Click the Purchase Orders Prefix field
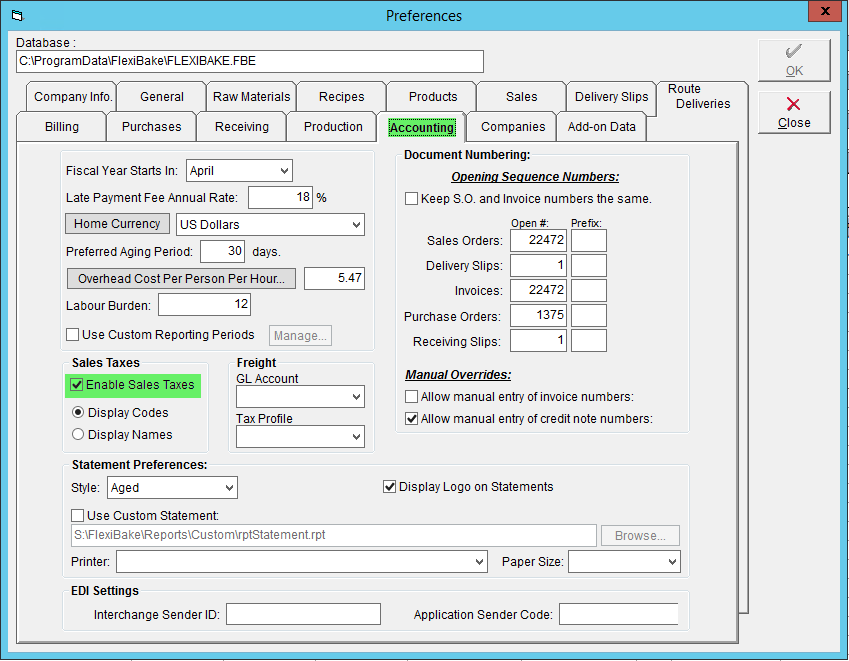This screenshot has width=849, height=661. [589, 316]
